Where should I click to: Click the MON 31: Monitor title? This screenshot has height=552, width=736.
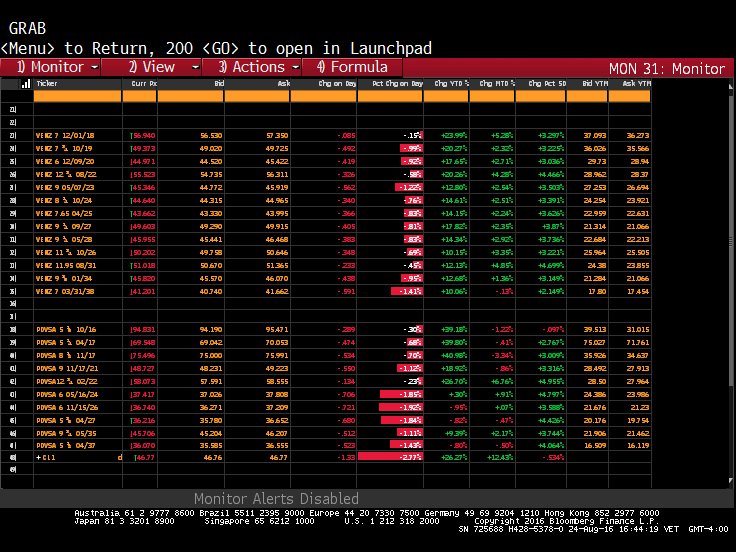click(667, 69)
